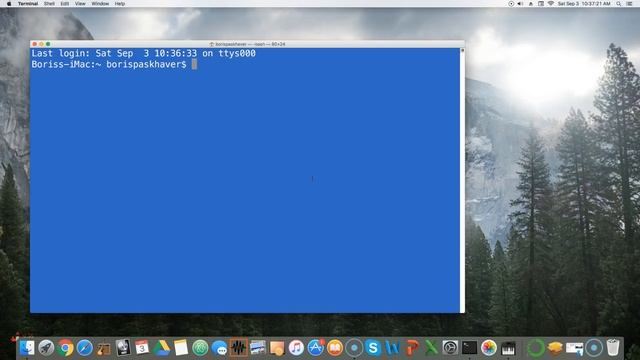This screenshot has height=360, width=640.
Task: Open Microsoft PowerPoint in Dock
Action: coord(412,348)
